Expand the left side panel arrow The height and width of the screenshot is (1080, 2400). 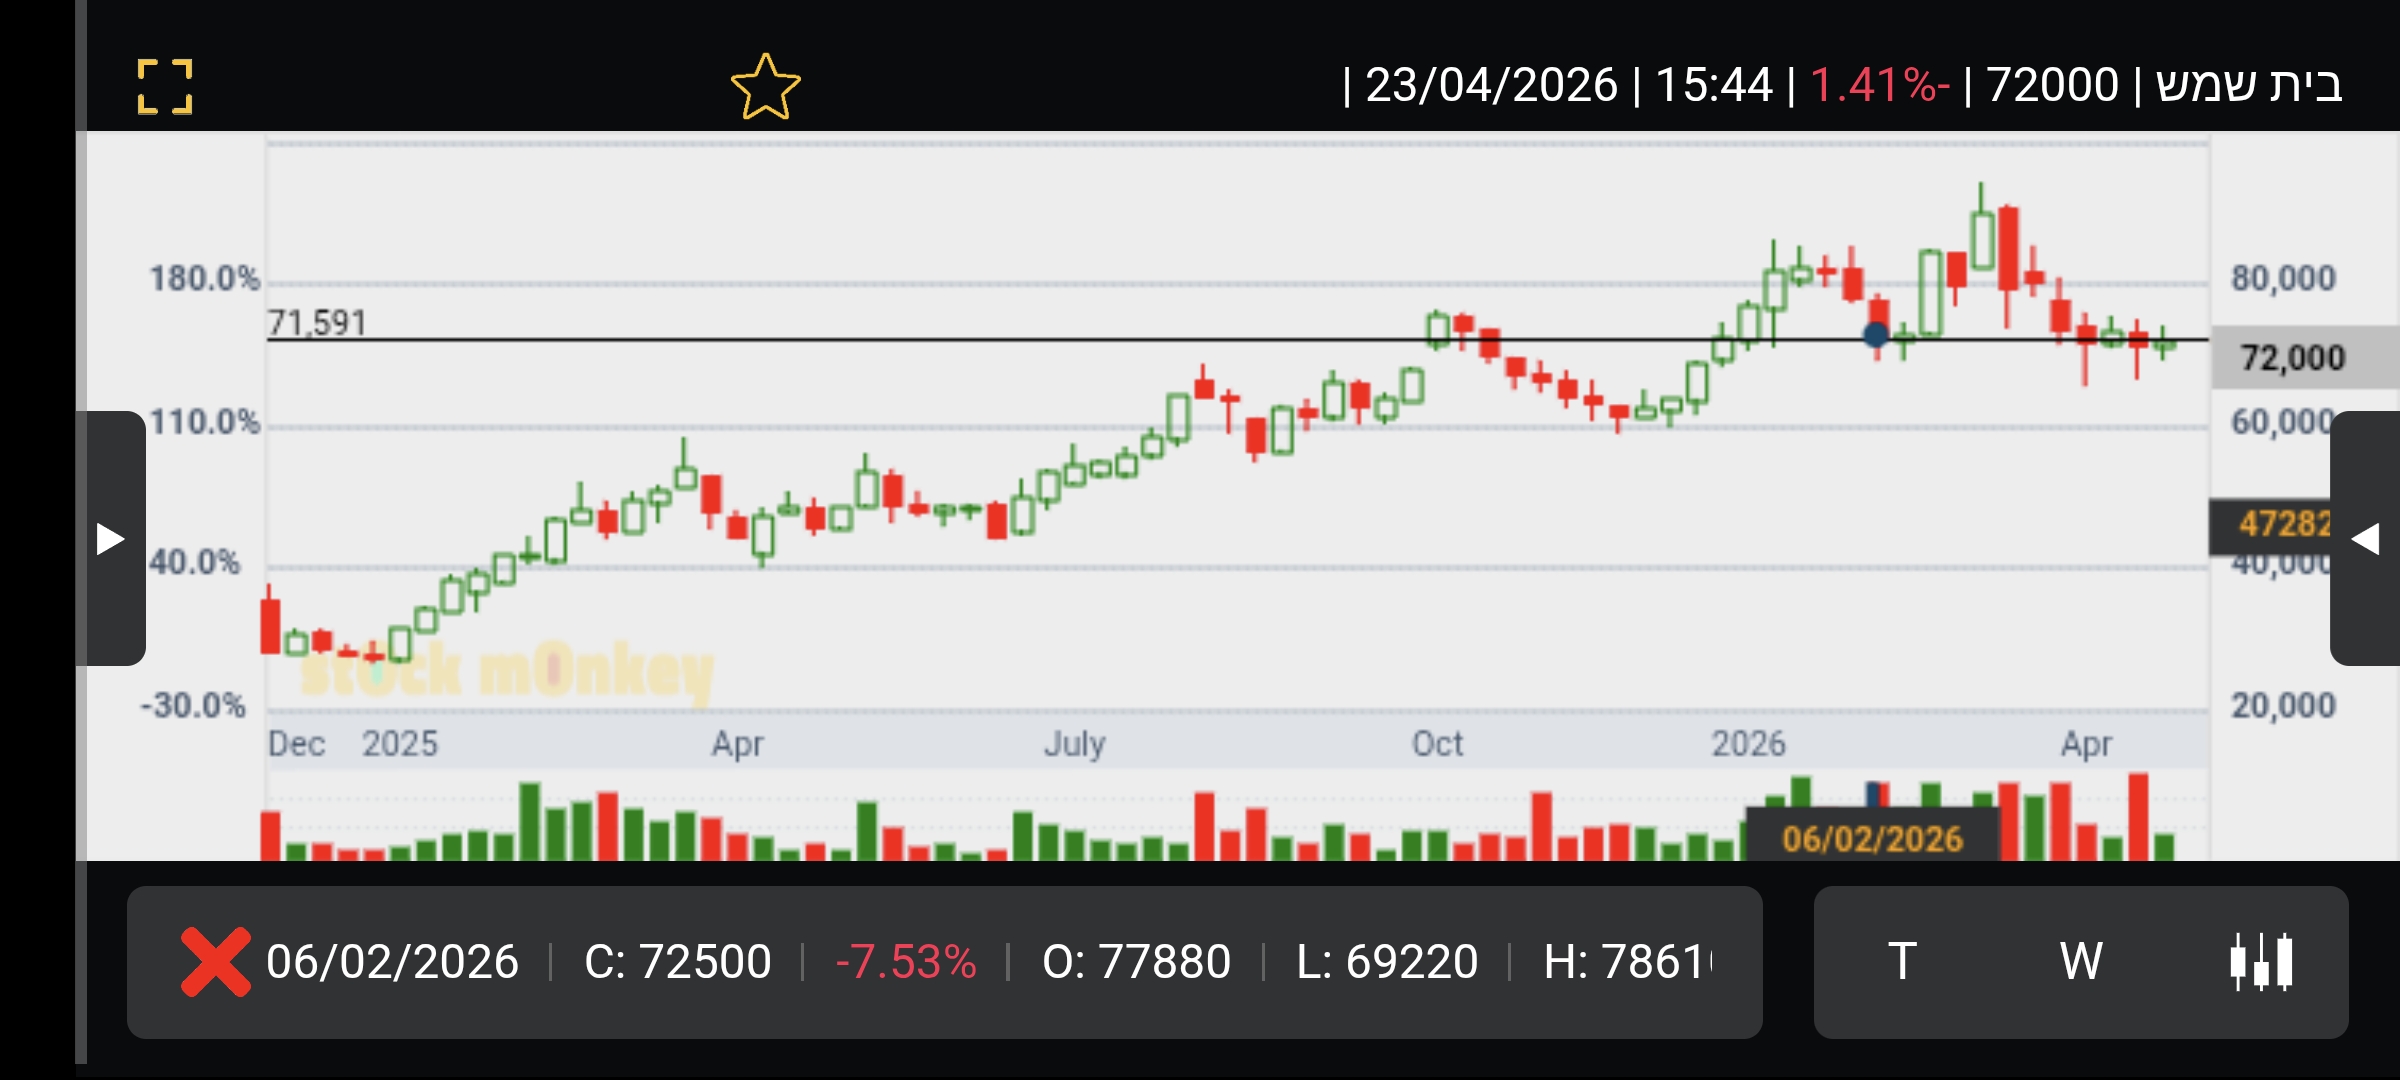[x=110, y=539]
